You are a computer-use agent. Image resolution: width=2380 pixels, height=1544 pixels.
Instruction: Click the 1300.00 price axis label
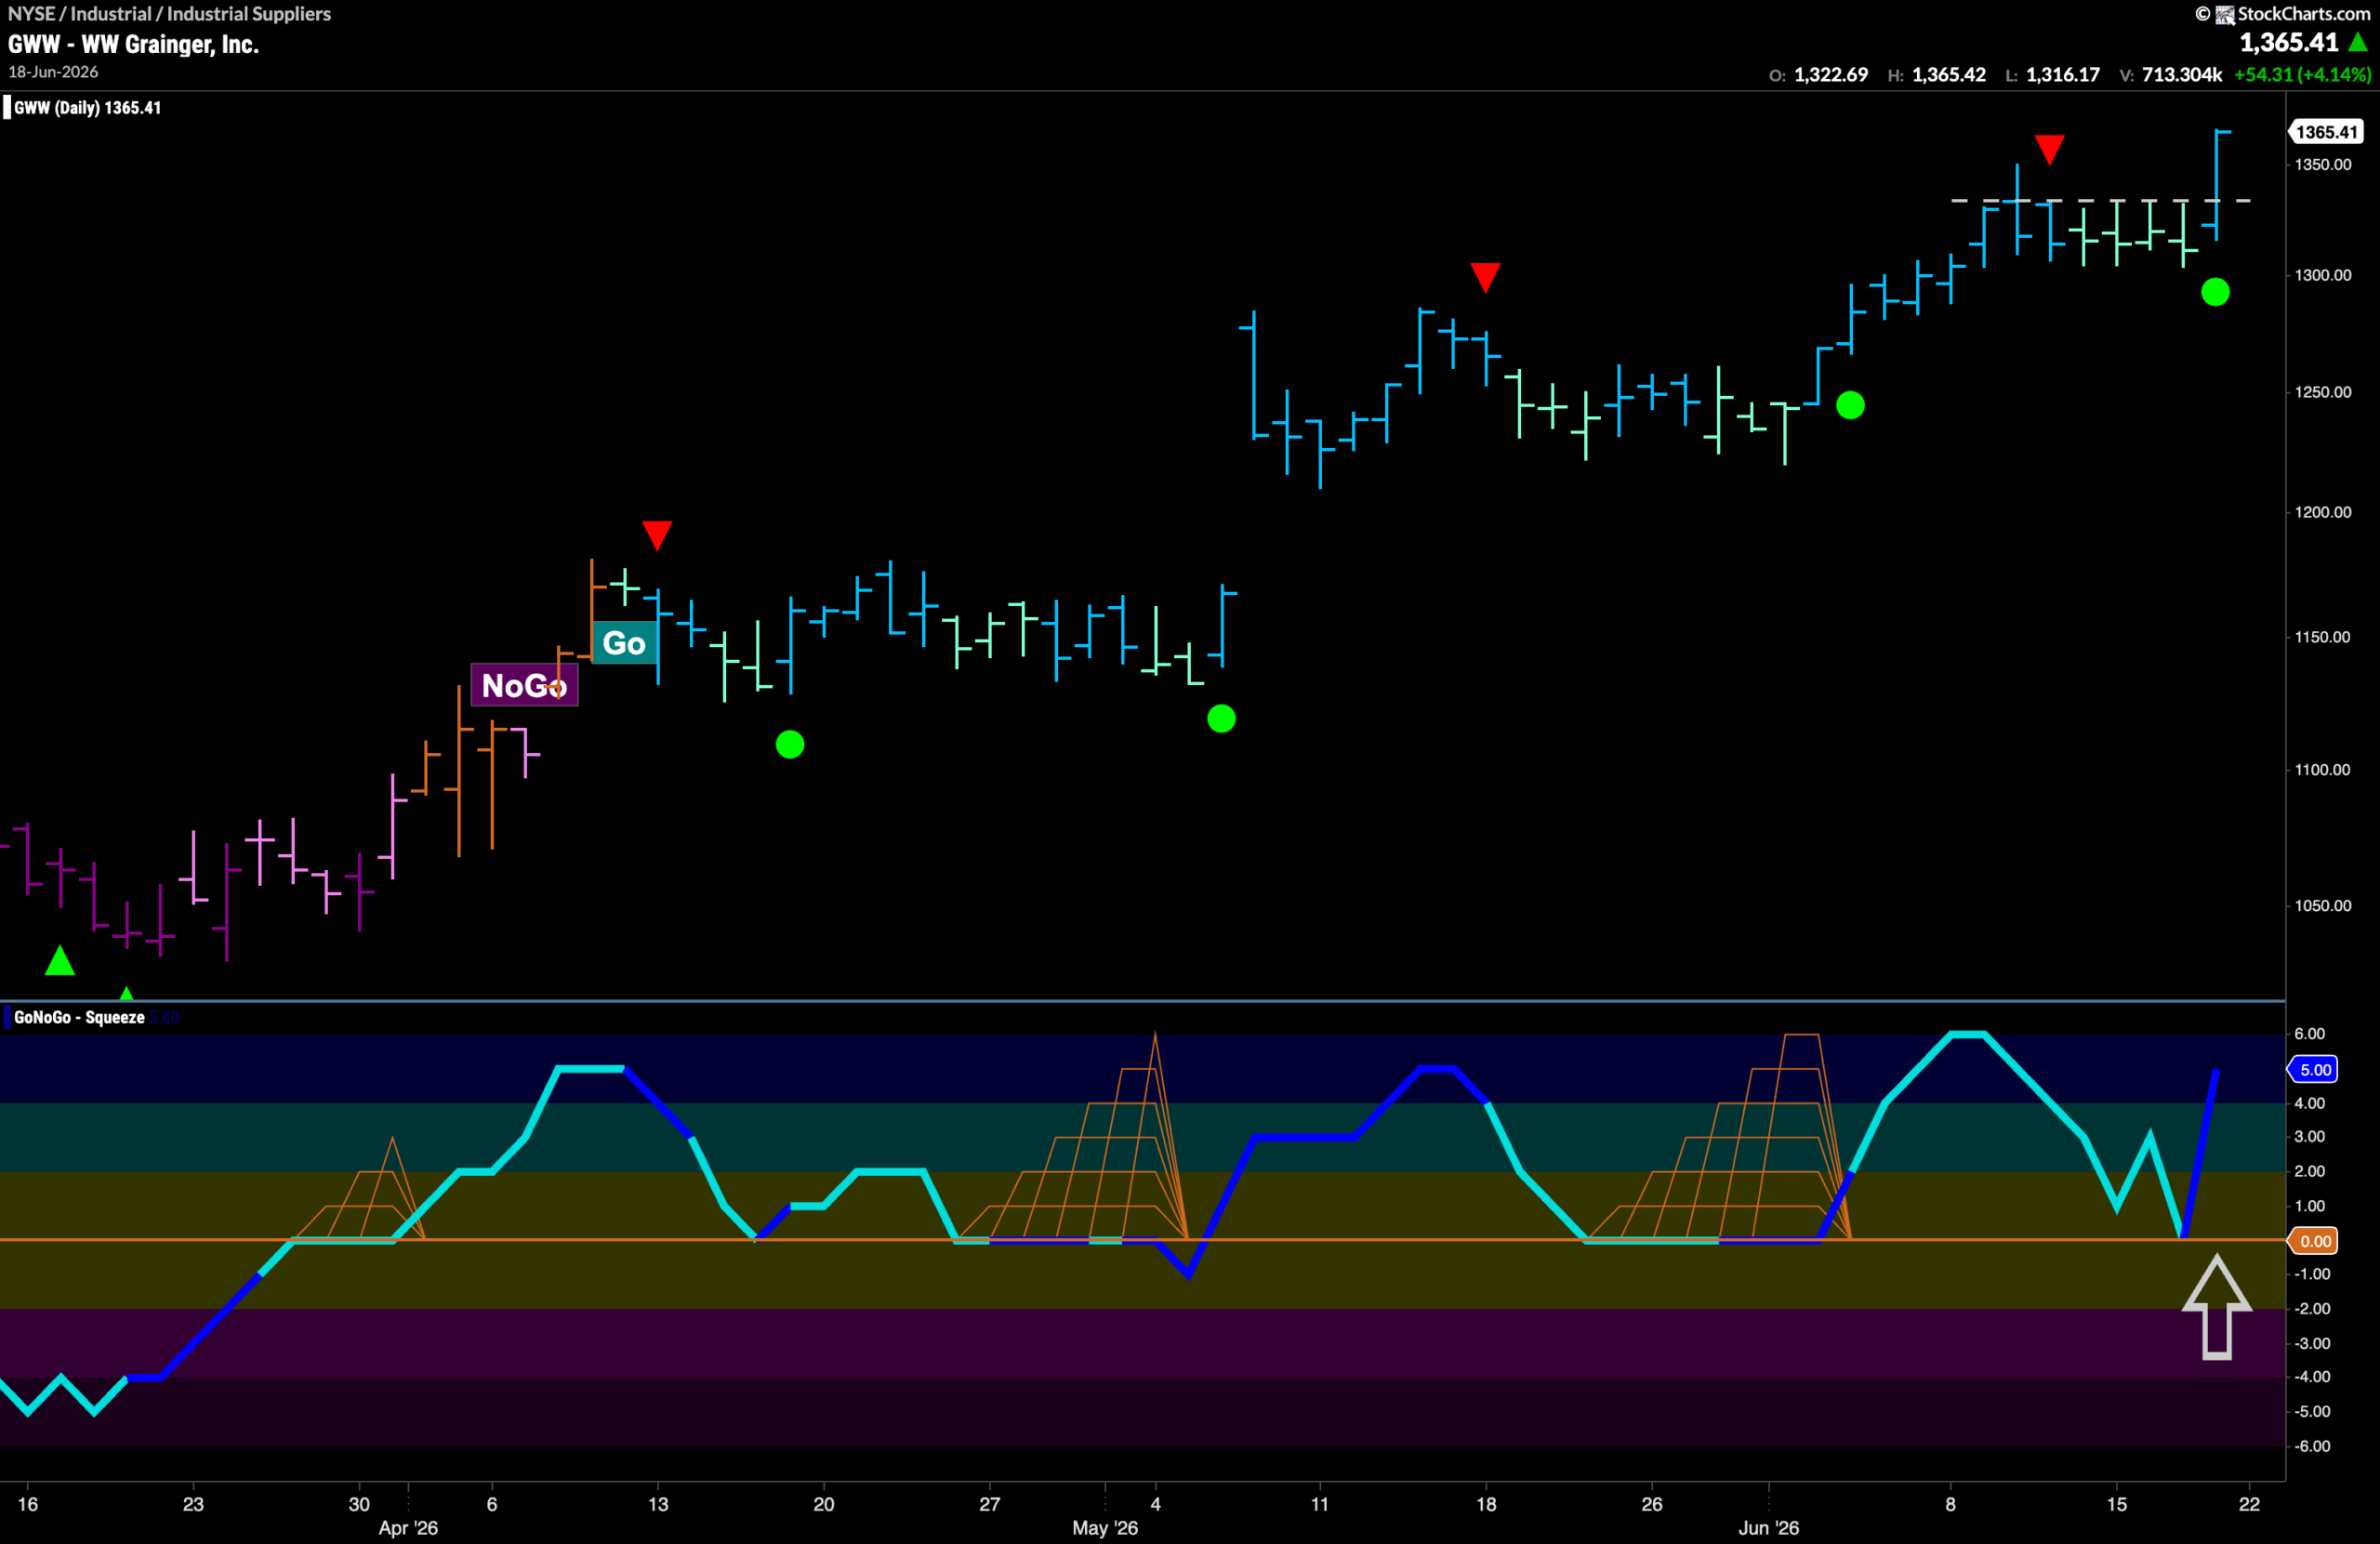coord(2323,275)
